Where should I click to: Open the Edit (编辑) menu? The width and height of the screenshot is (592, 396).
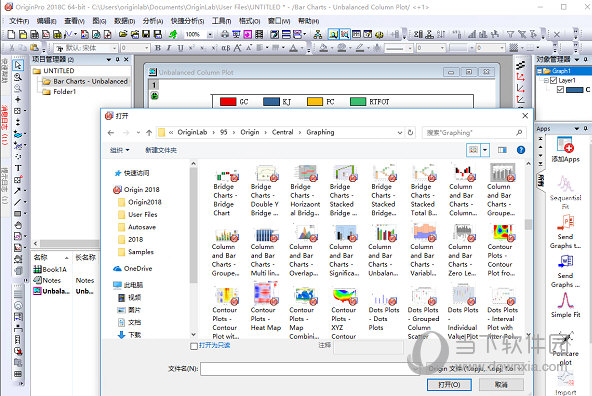46,21
